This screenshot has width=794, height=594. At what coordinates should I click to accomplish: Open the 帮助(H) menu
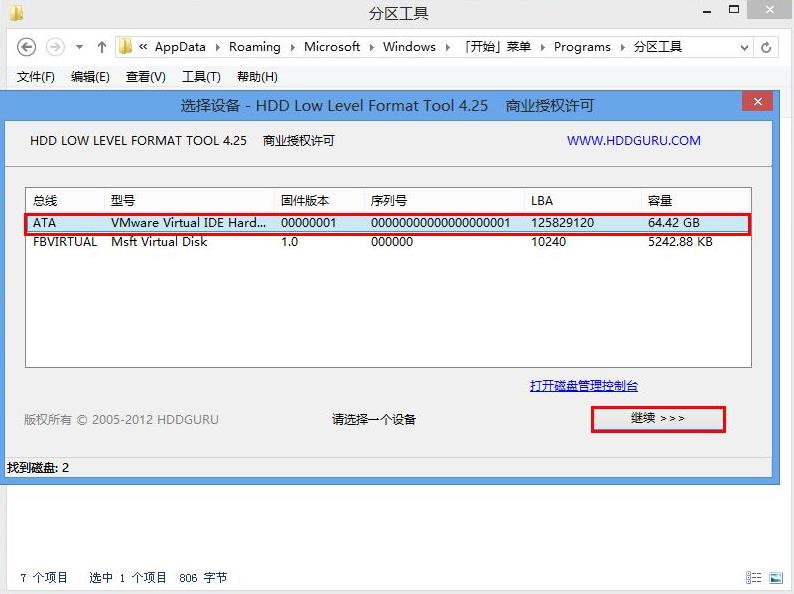tap(257, 77)
